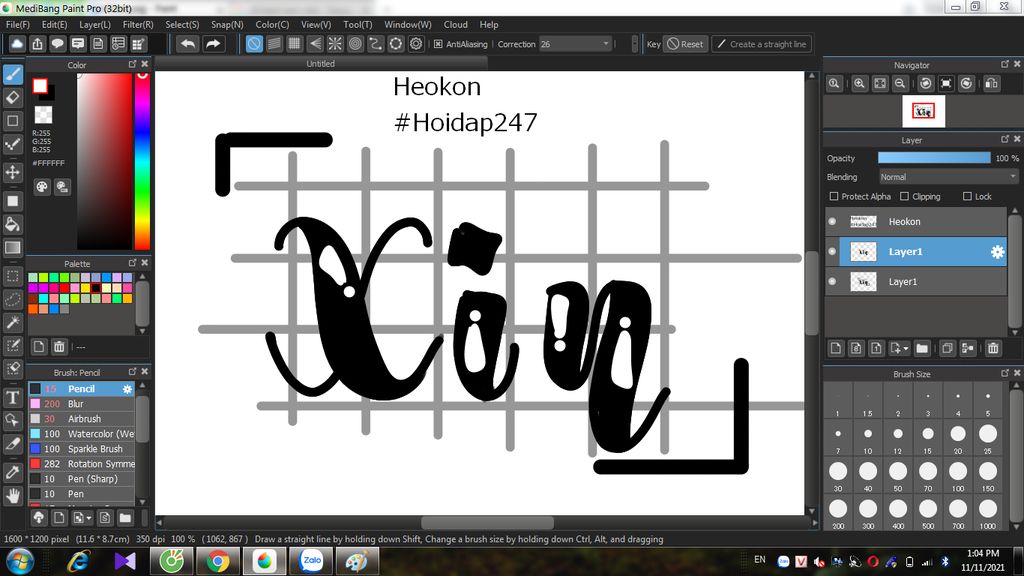The width and height of the screenshot is (1024, 576).
Task: Select the Lasso selection tool
Action: click(x=12, y=299)
